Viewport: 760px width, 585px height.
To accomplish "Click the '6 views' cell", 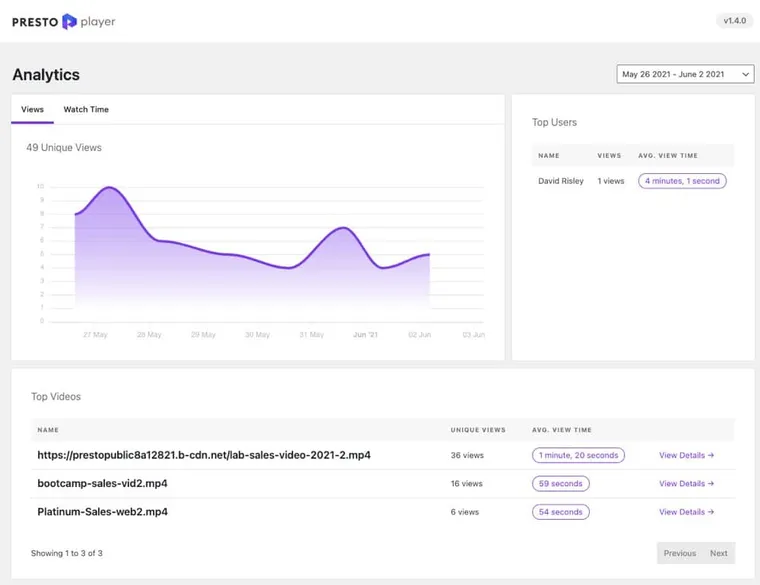I will (465, 512).
